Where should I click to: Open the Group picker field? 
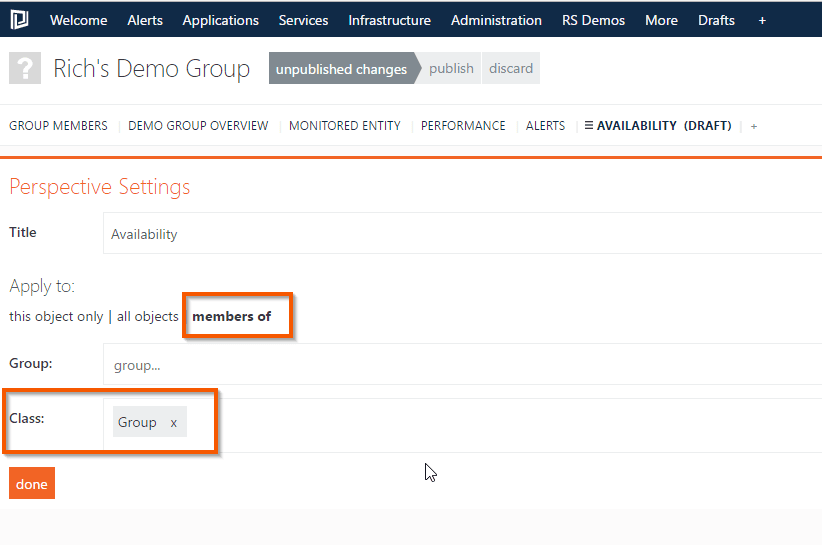(x=460, y=366)
